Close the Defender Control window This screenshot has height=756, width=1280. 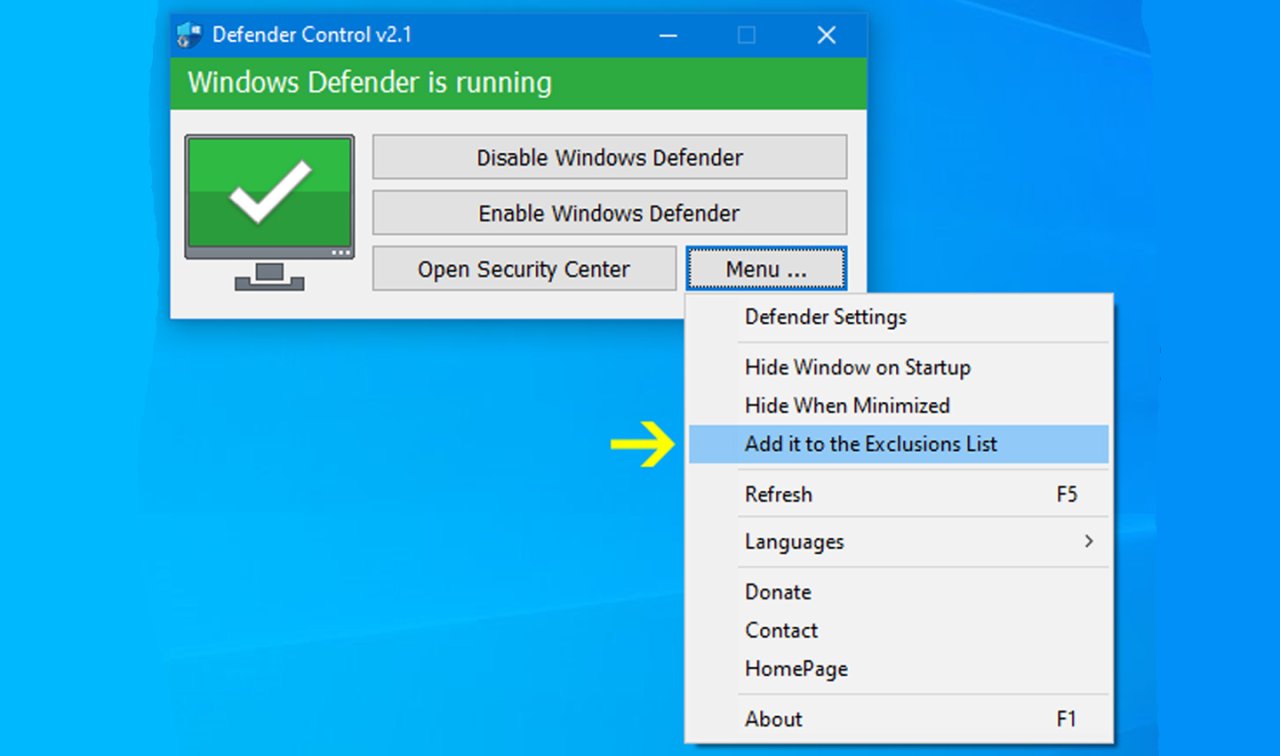(826, 35)
